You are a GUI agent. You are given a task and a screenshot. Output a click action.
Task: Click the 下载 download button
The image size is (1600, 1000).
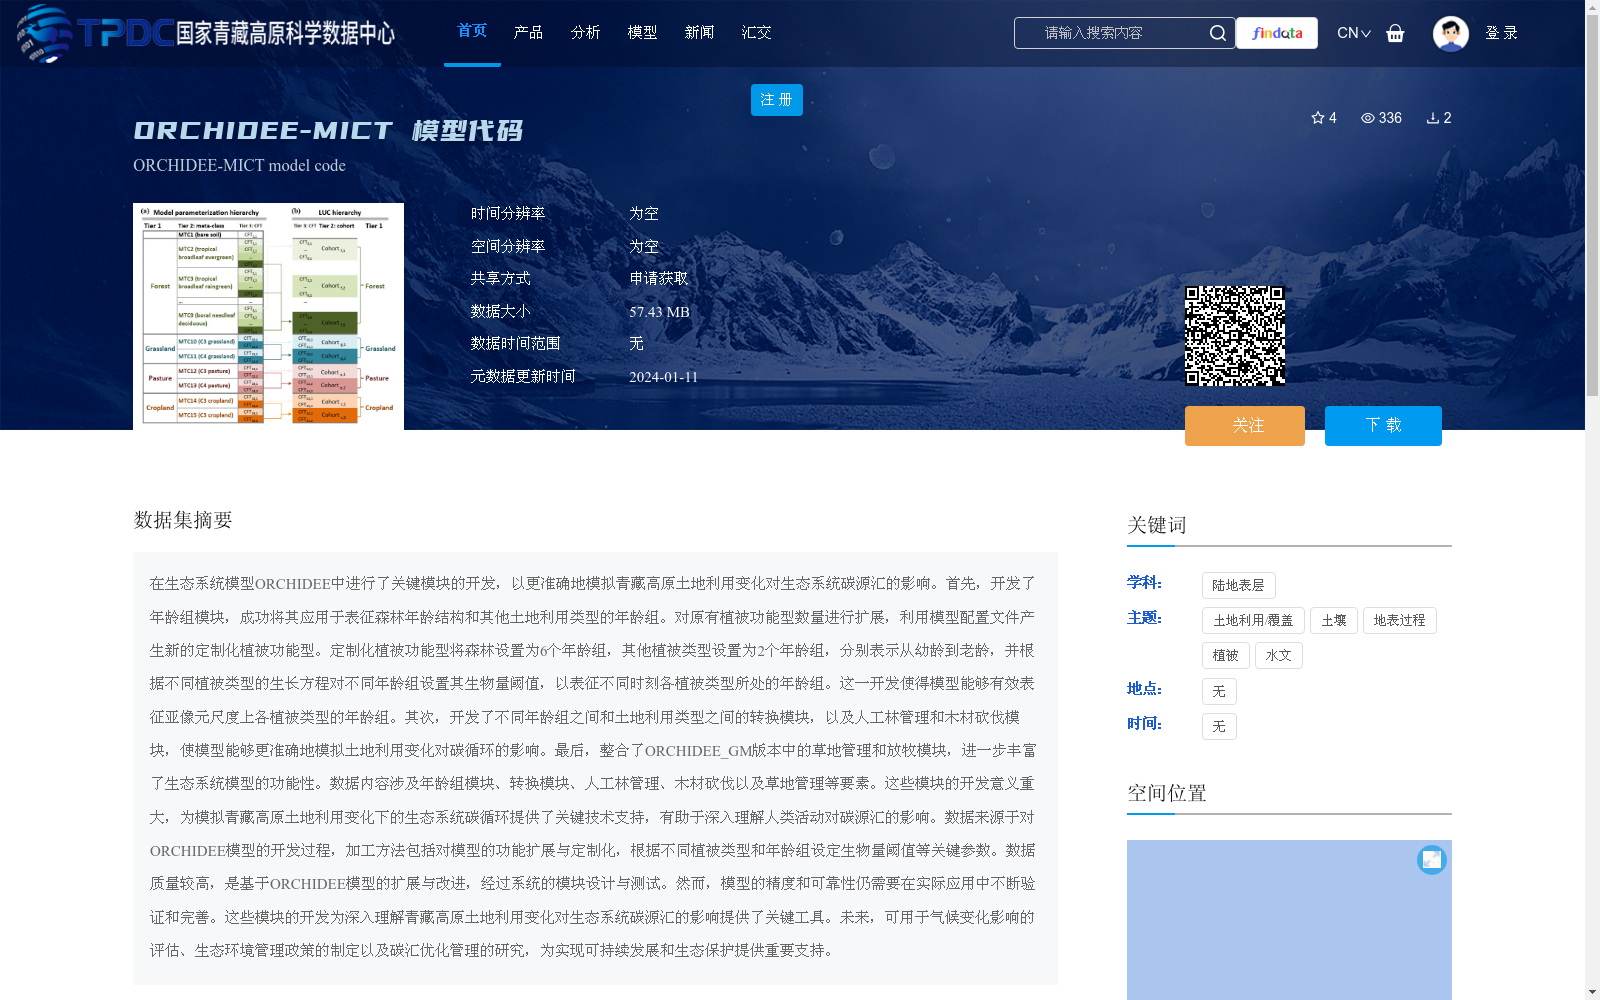click(1382, 425)
